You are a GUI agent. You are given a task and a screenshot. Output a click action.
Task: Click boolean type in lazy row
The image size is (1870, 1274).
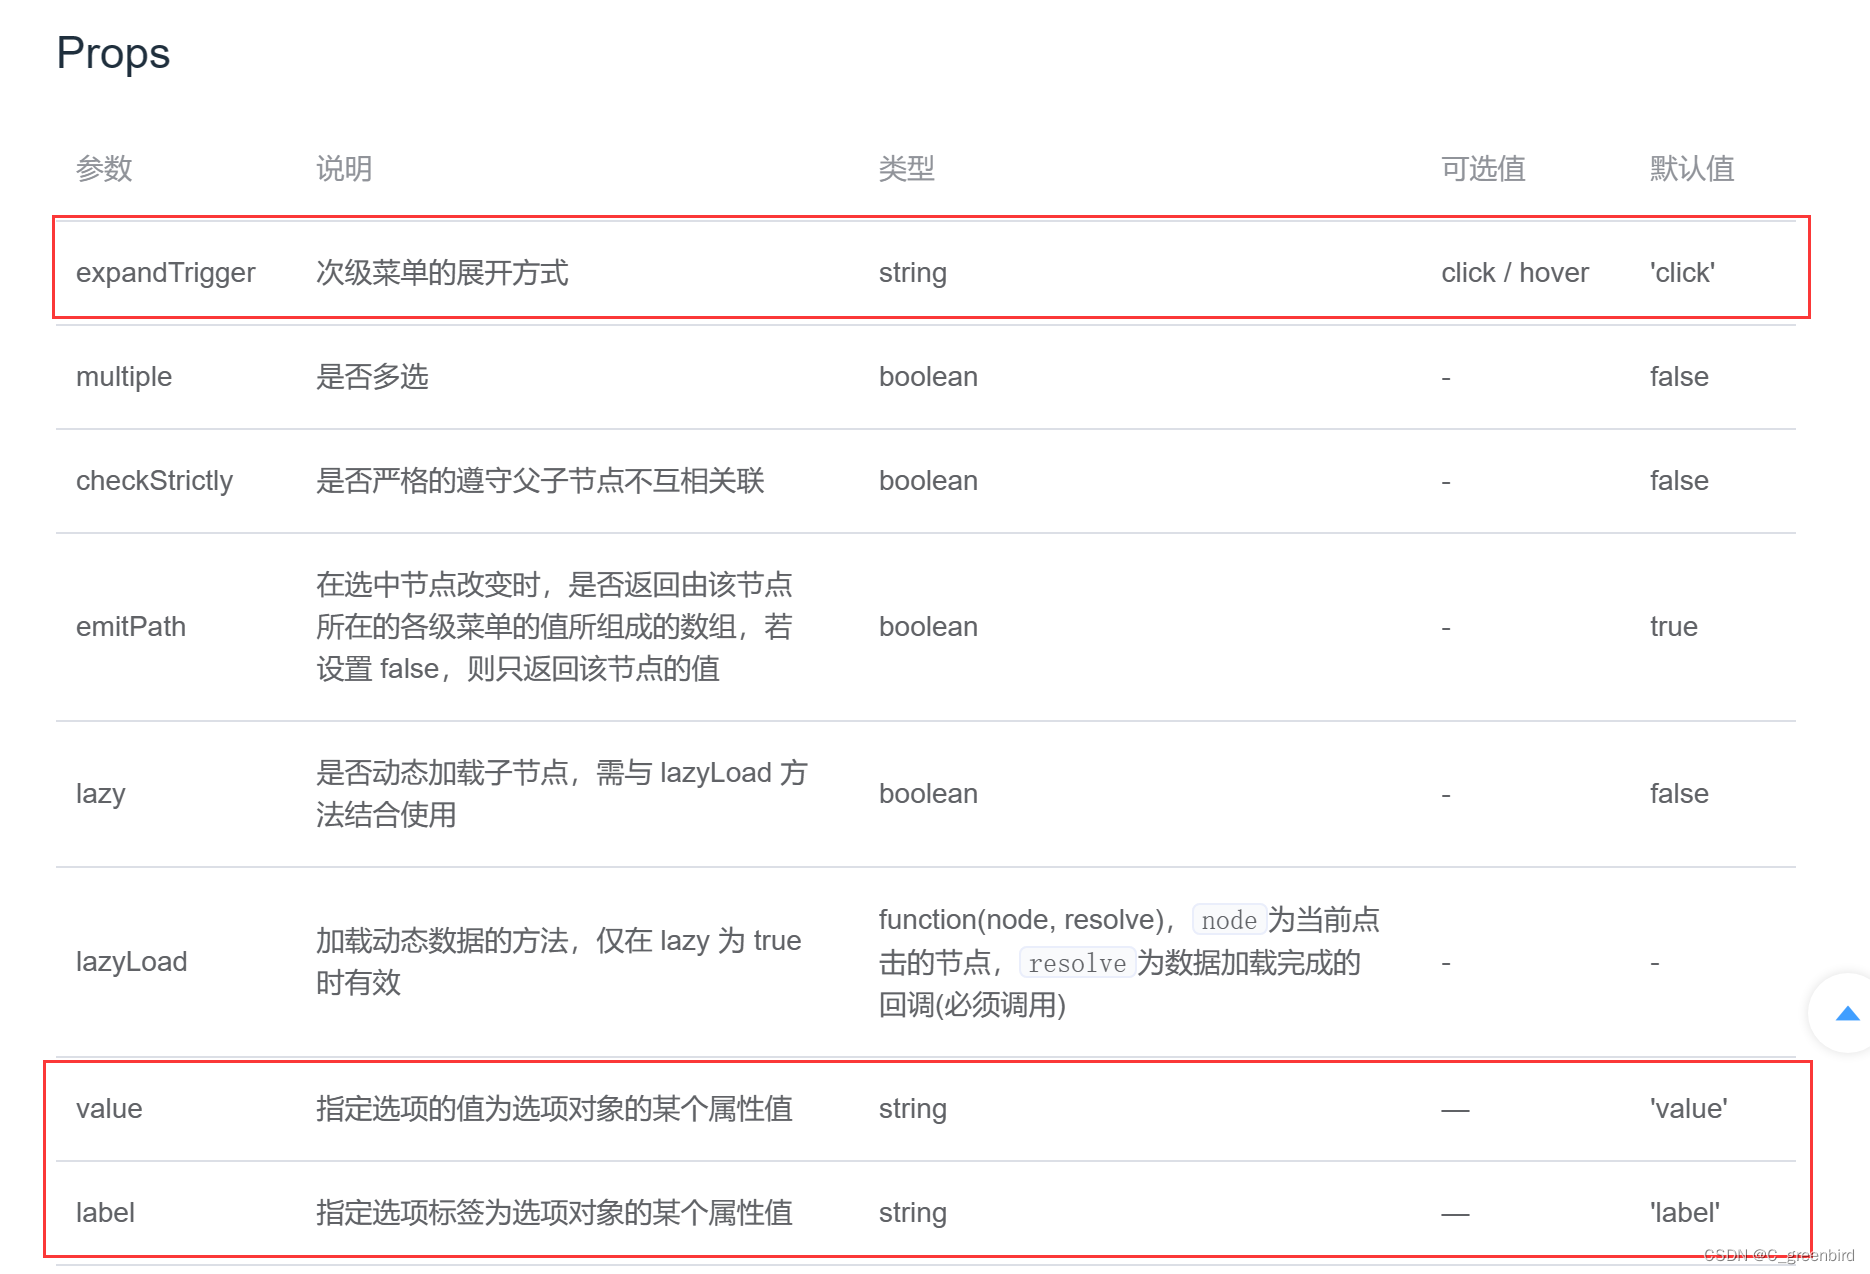(928, 794)
